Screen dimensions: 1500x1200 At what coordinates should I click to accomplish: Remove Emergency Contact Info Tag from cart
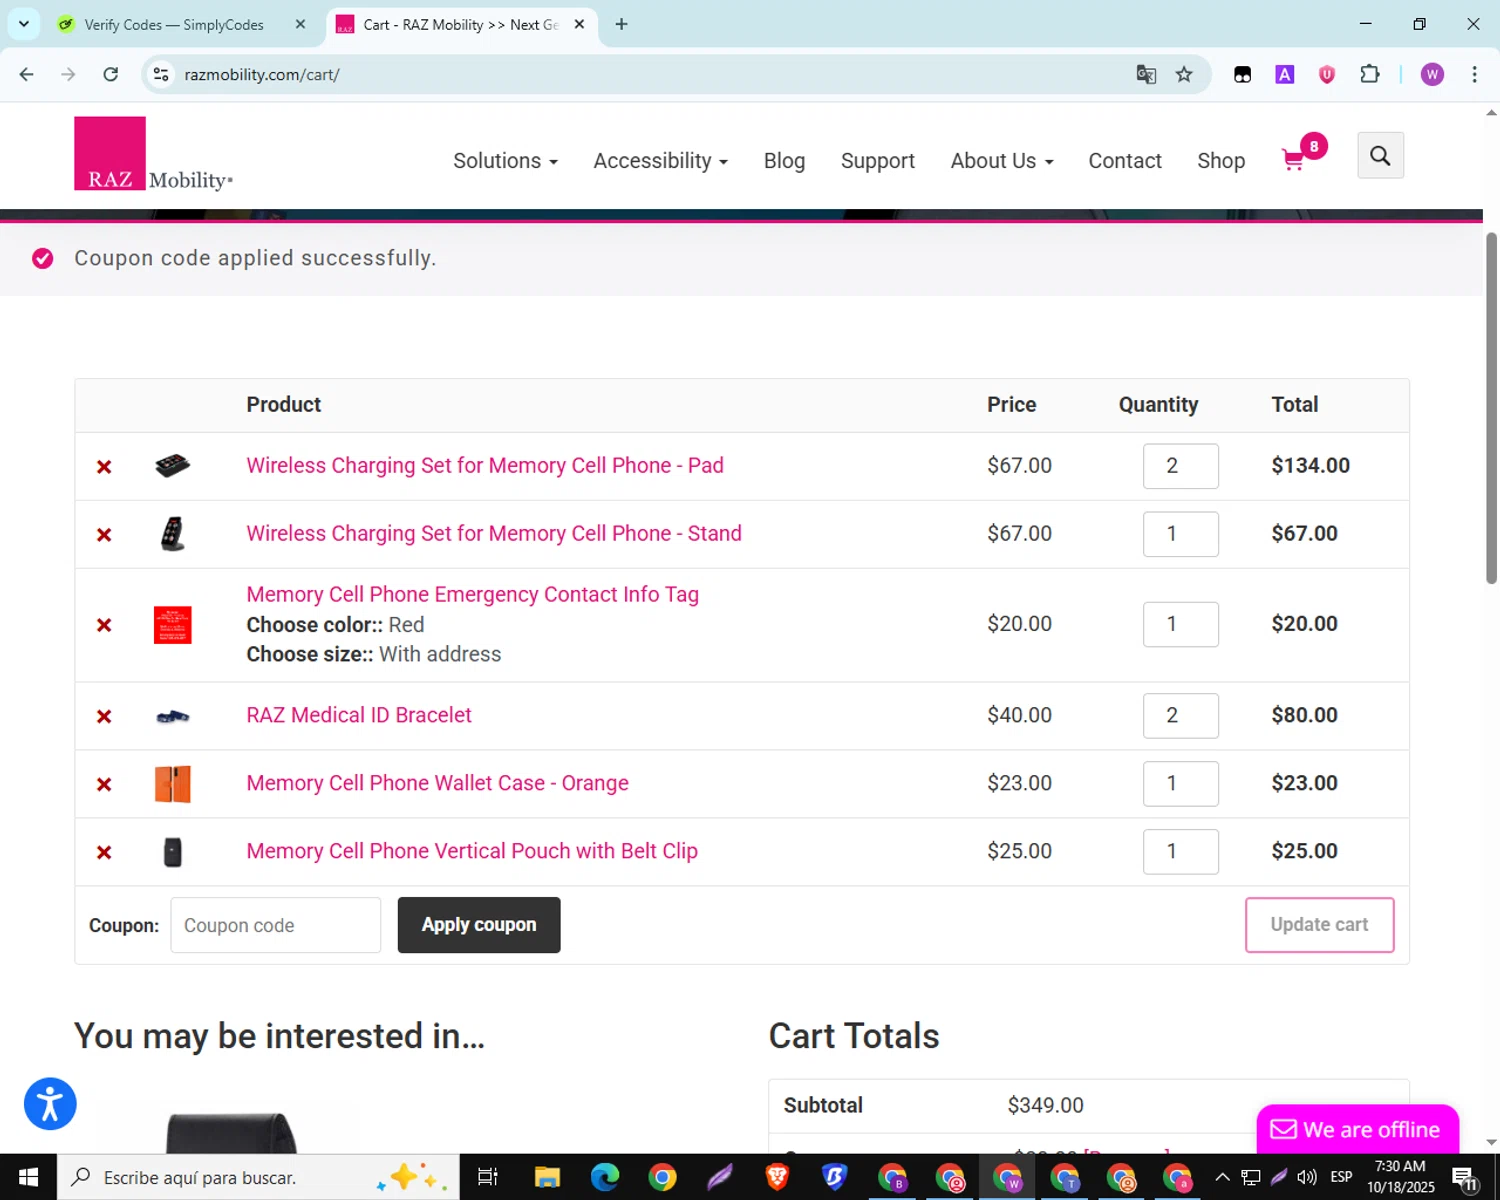click(x=104, y=625)
